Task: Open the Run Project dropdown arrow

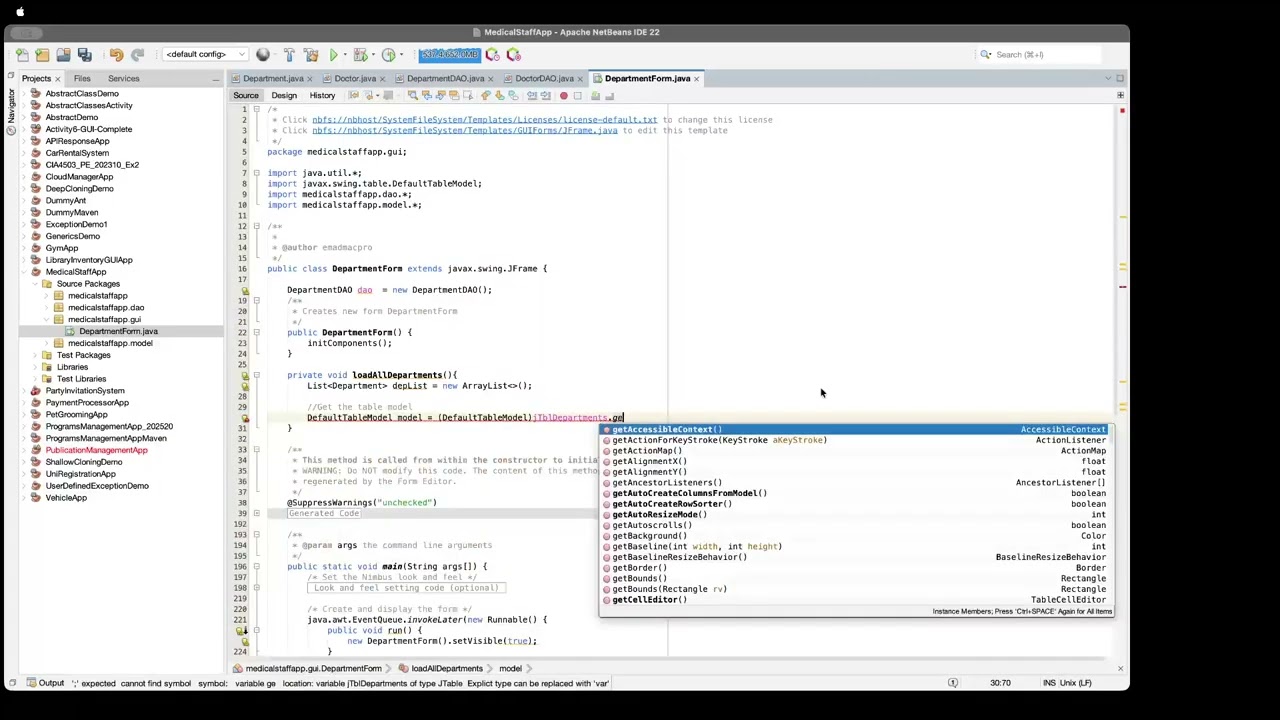Action: [345, 55]
